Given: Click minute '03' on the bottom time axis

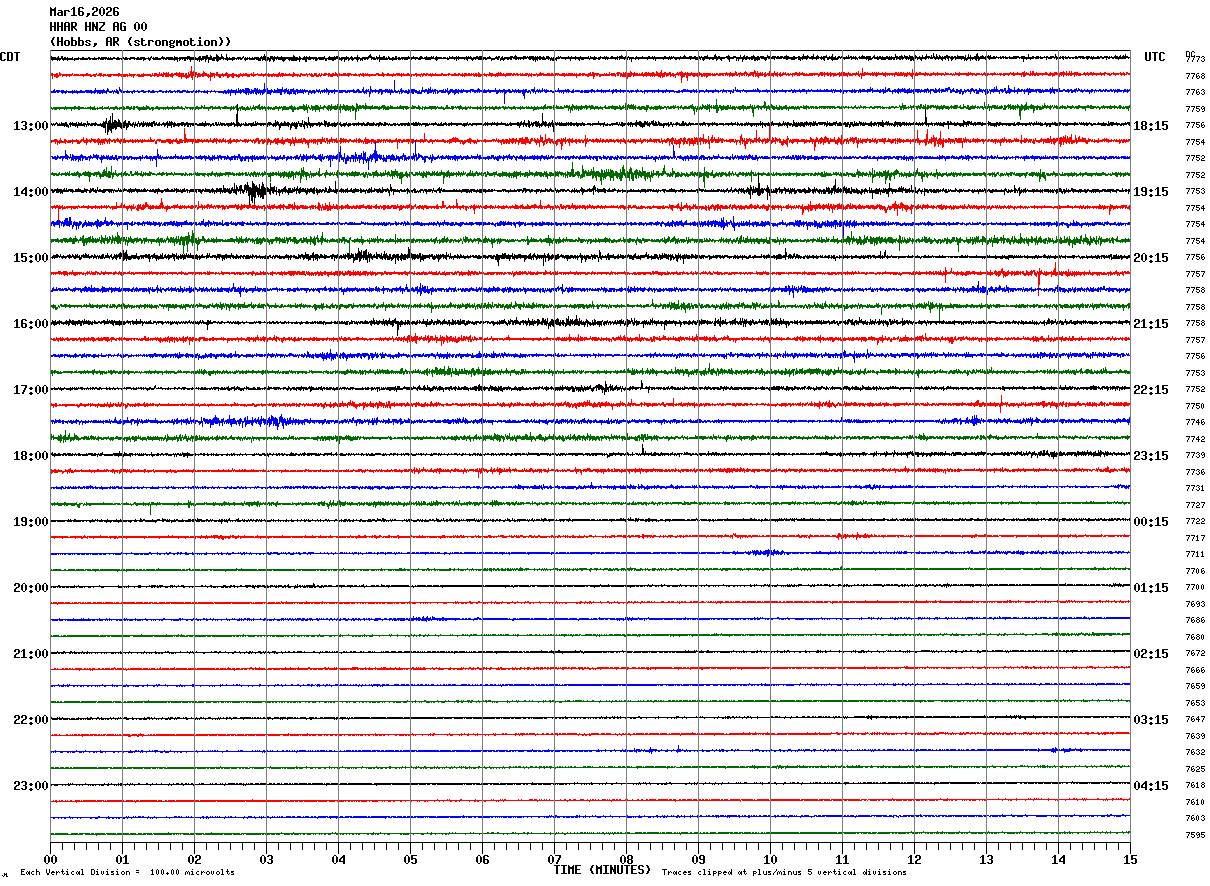Looking at the screenshot, I should [266, 860].
